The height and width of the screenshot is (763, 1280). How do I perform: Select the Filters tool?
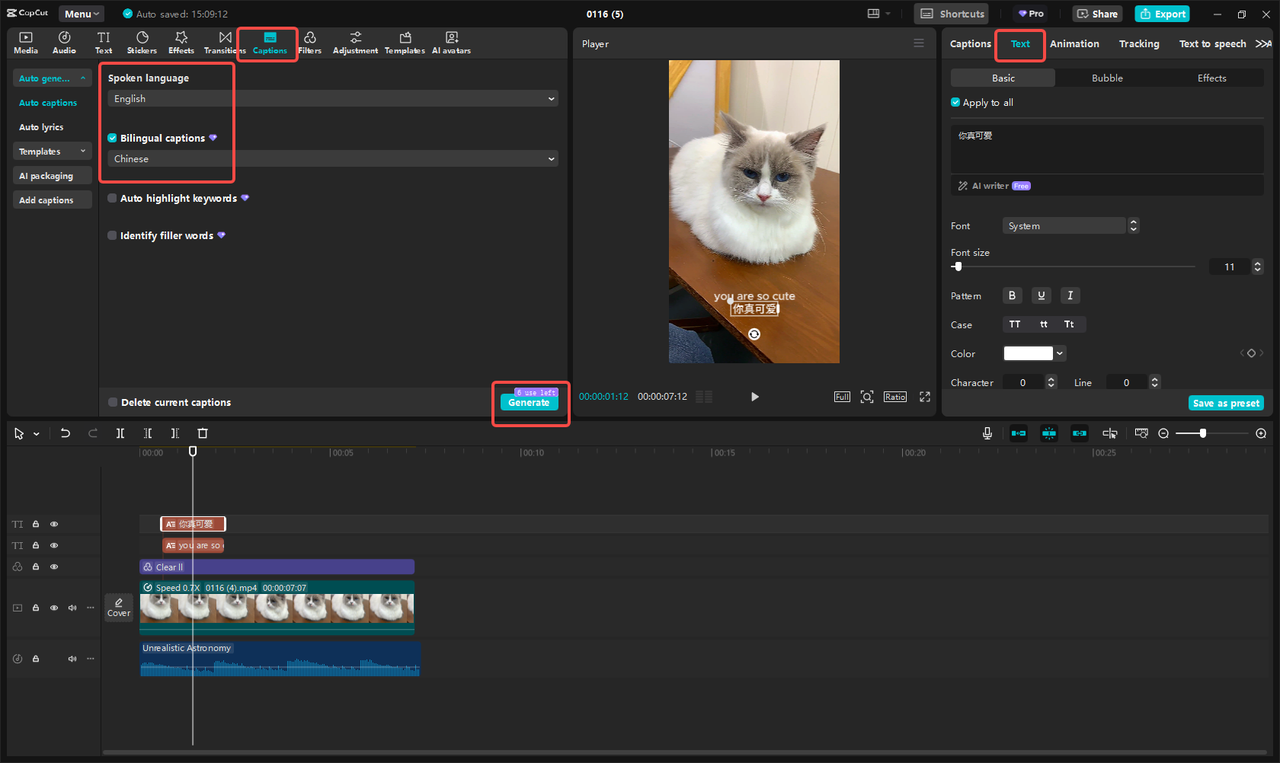[310, 43]
